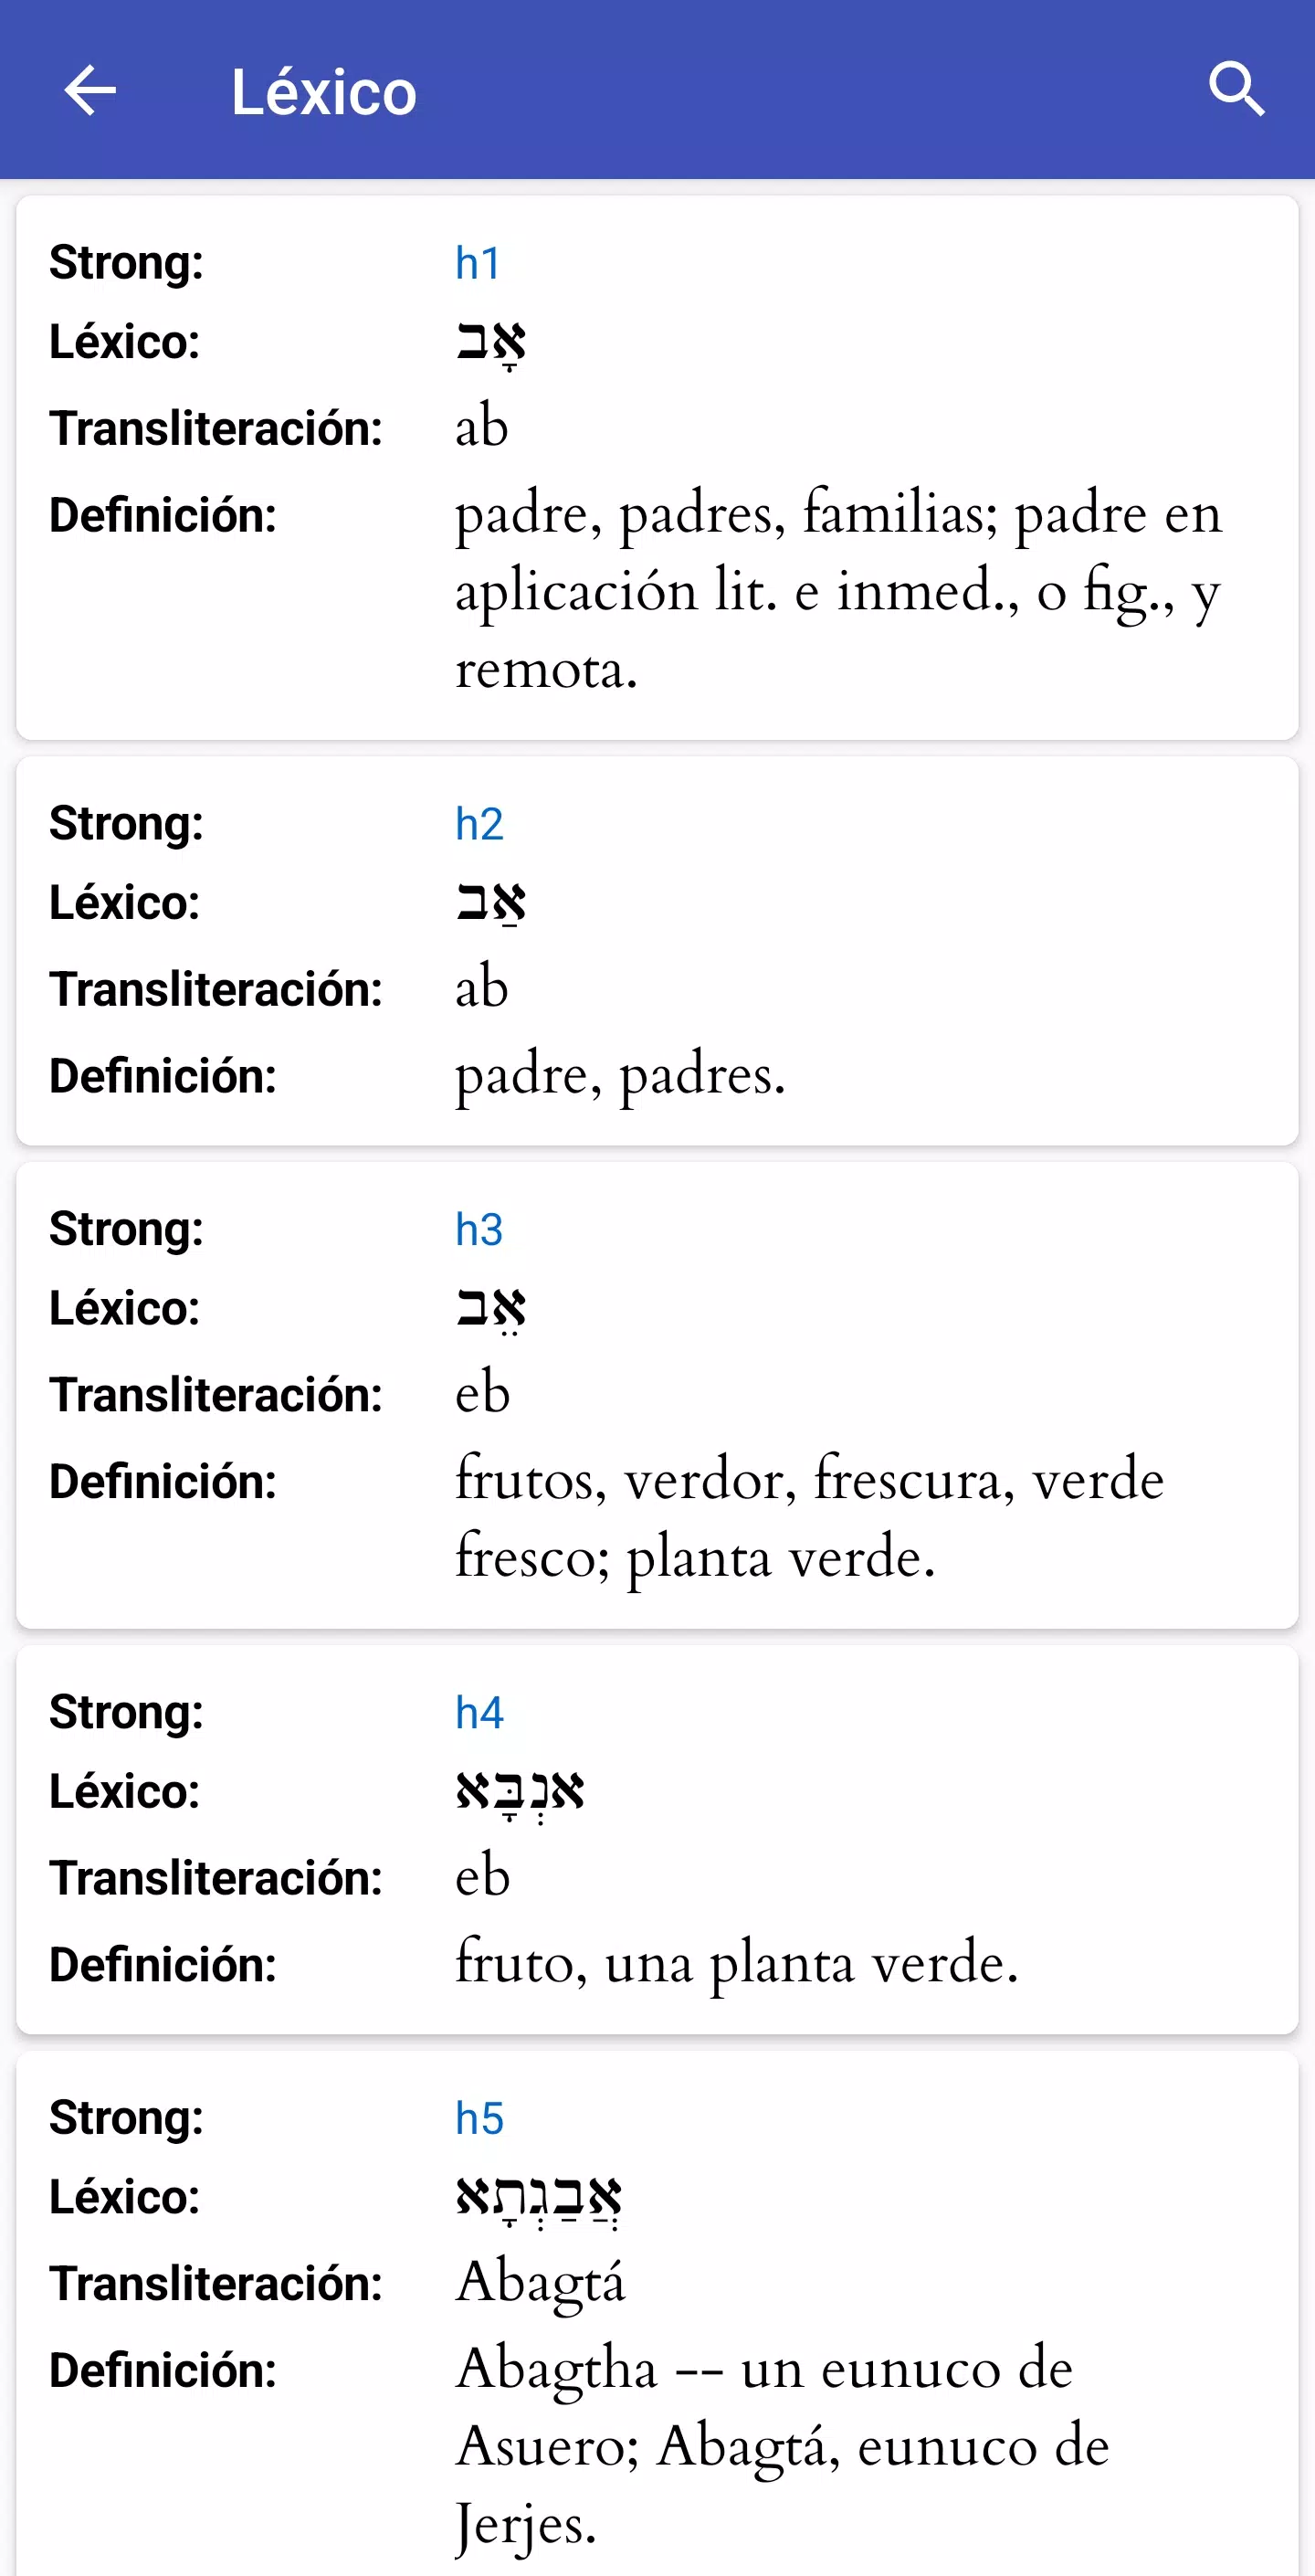Follow the h3 Strong link

(x=479, y=1229)
